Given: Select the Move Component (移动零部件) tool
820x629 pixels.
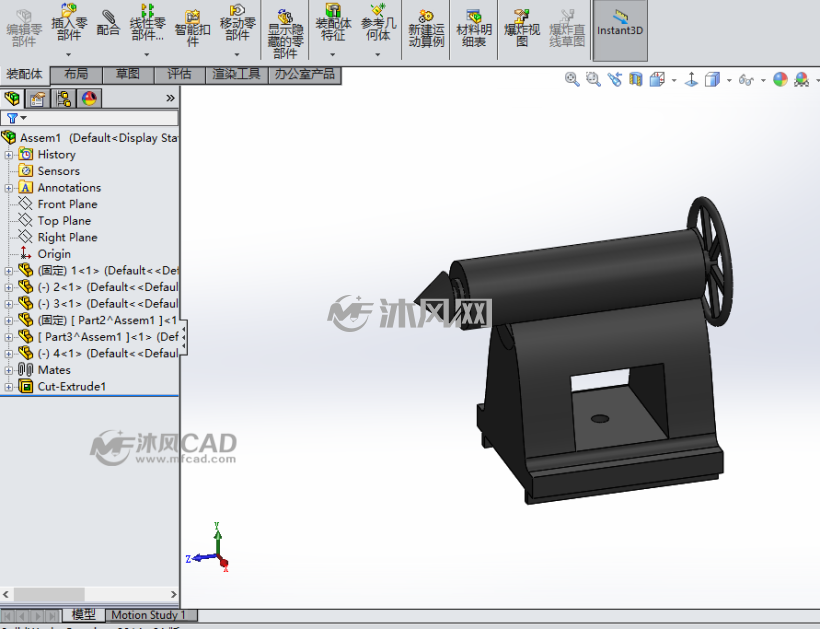Looking at the screenshot, I should coord(237,22).
